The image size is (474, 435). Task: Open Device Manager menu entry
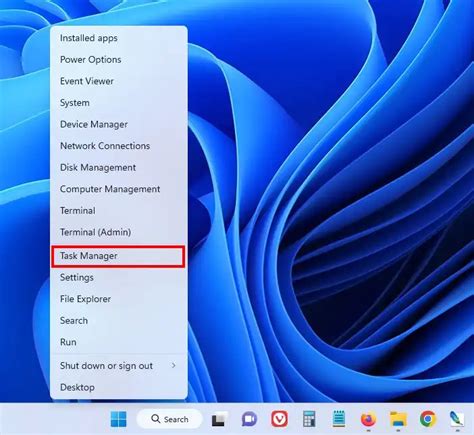119,124
